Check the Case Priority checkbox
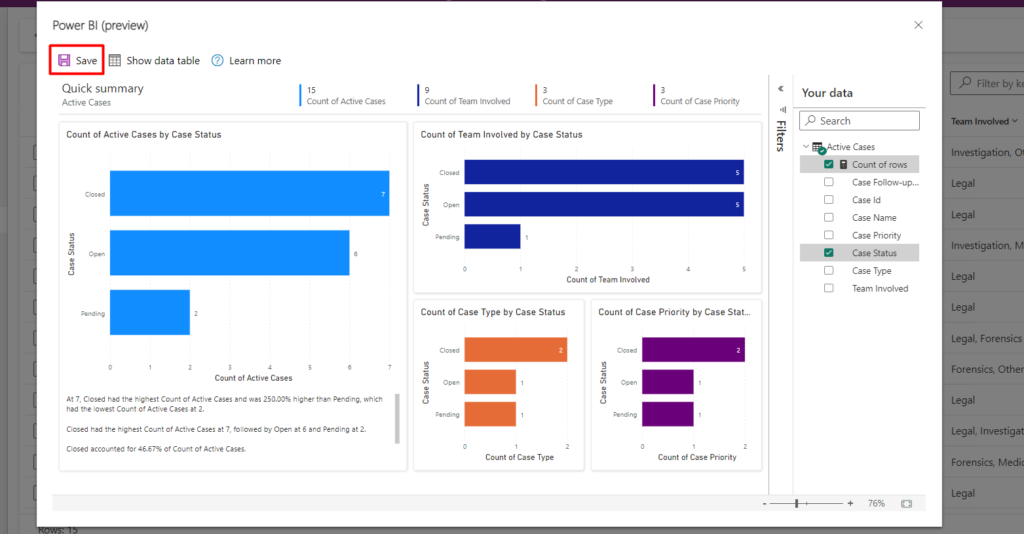1024x534 pixels. point(829,235)
